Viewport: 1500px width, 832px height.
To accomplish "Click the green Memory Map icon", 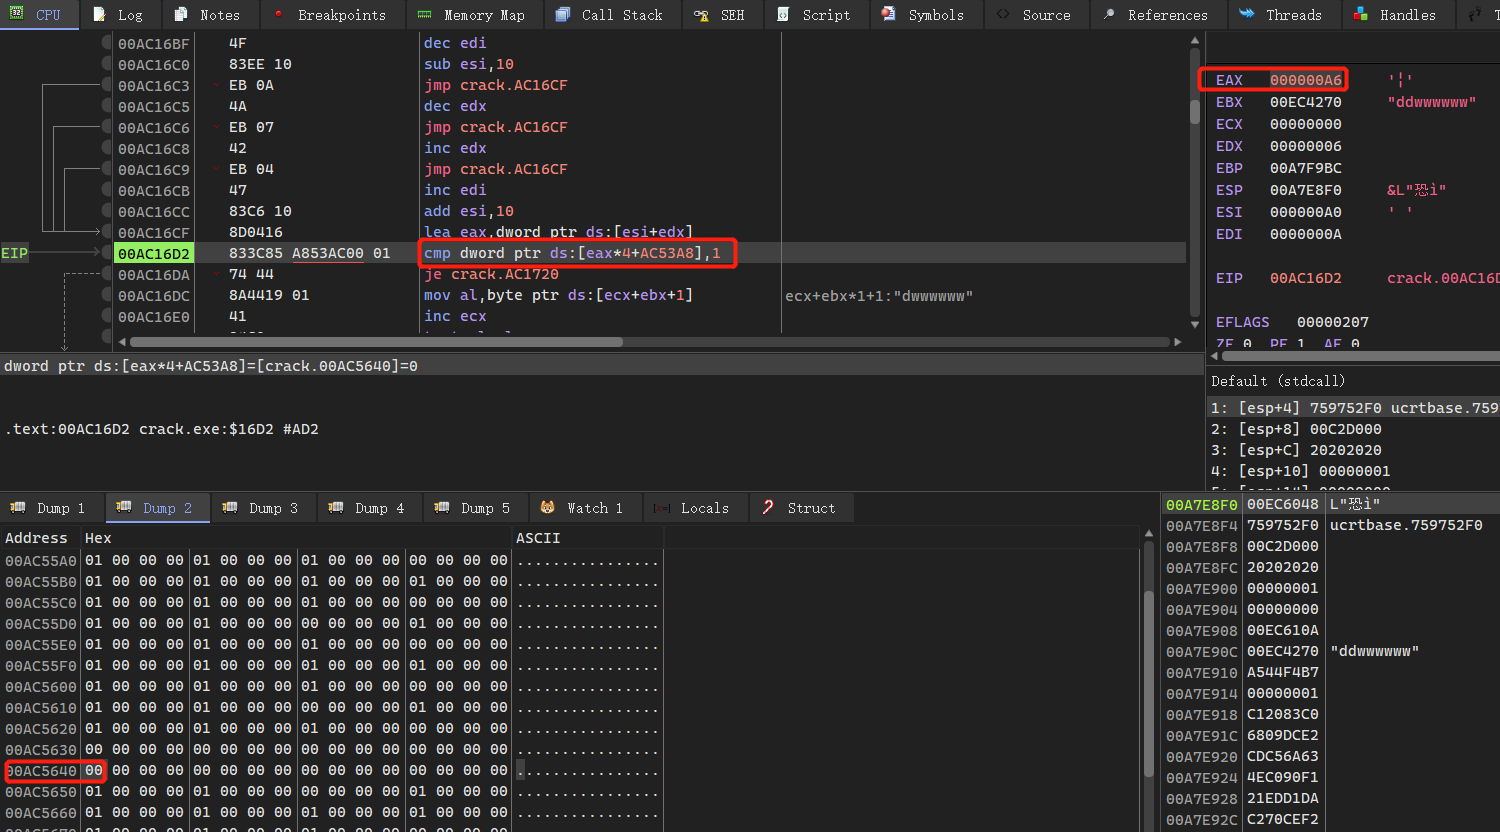I will (425, 15).
